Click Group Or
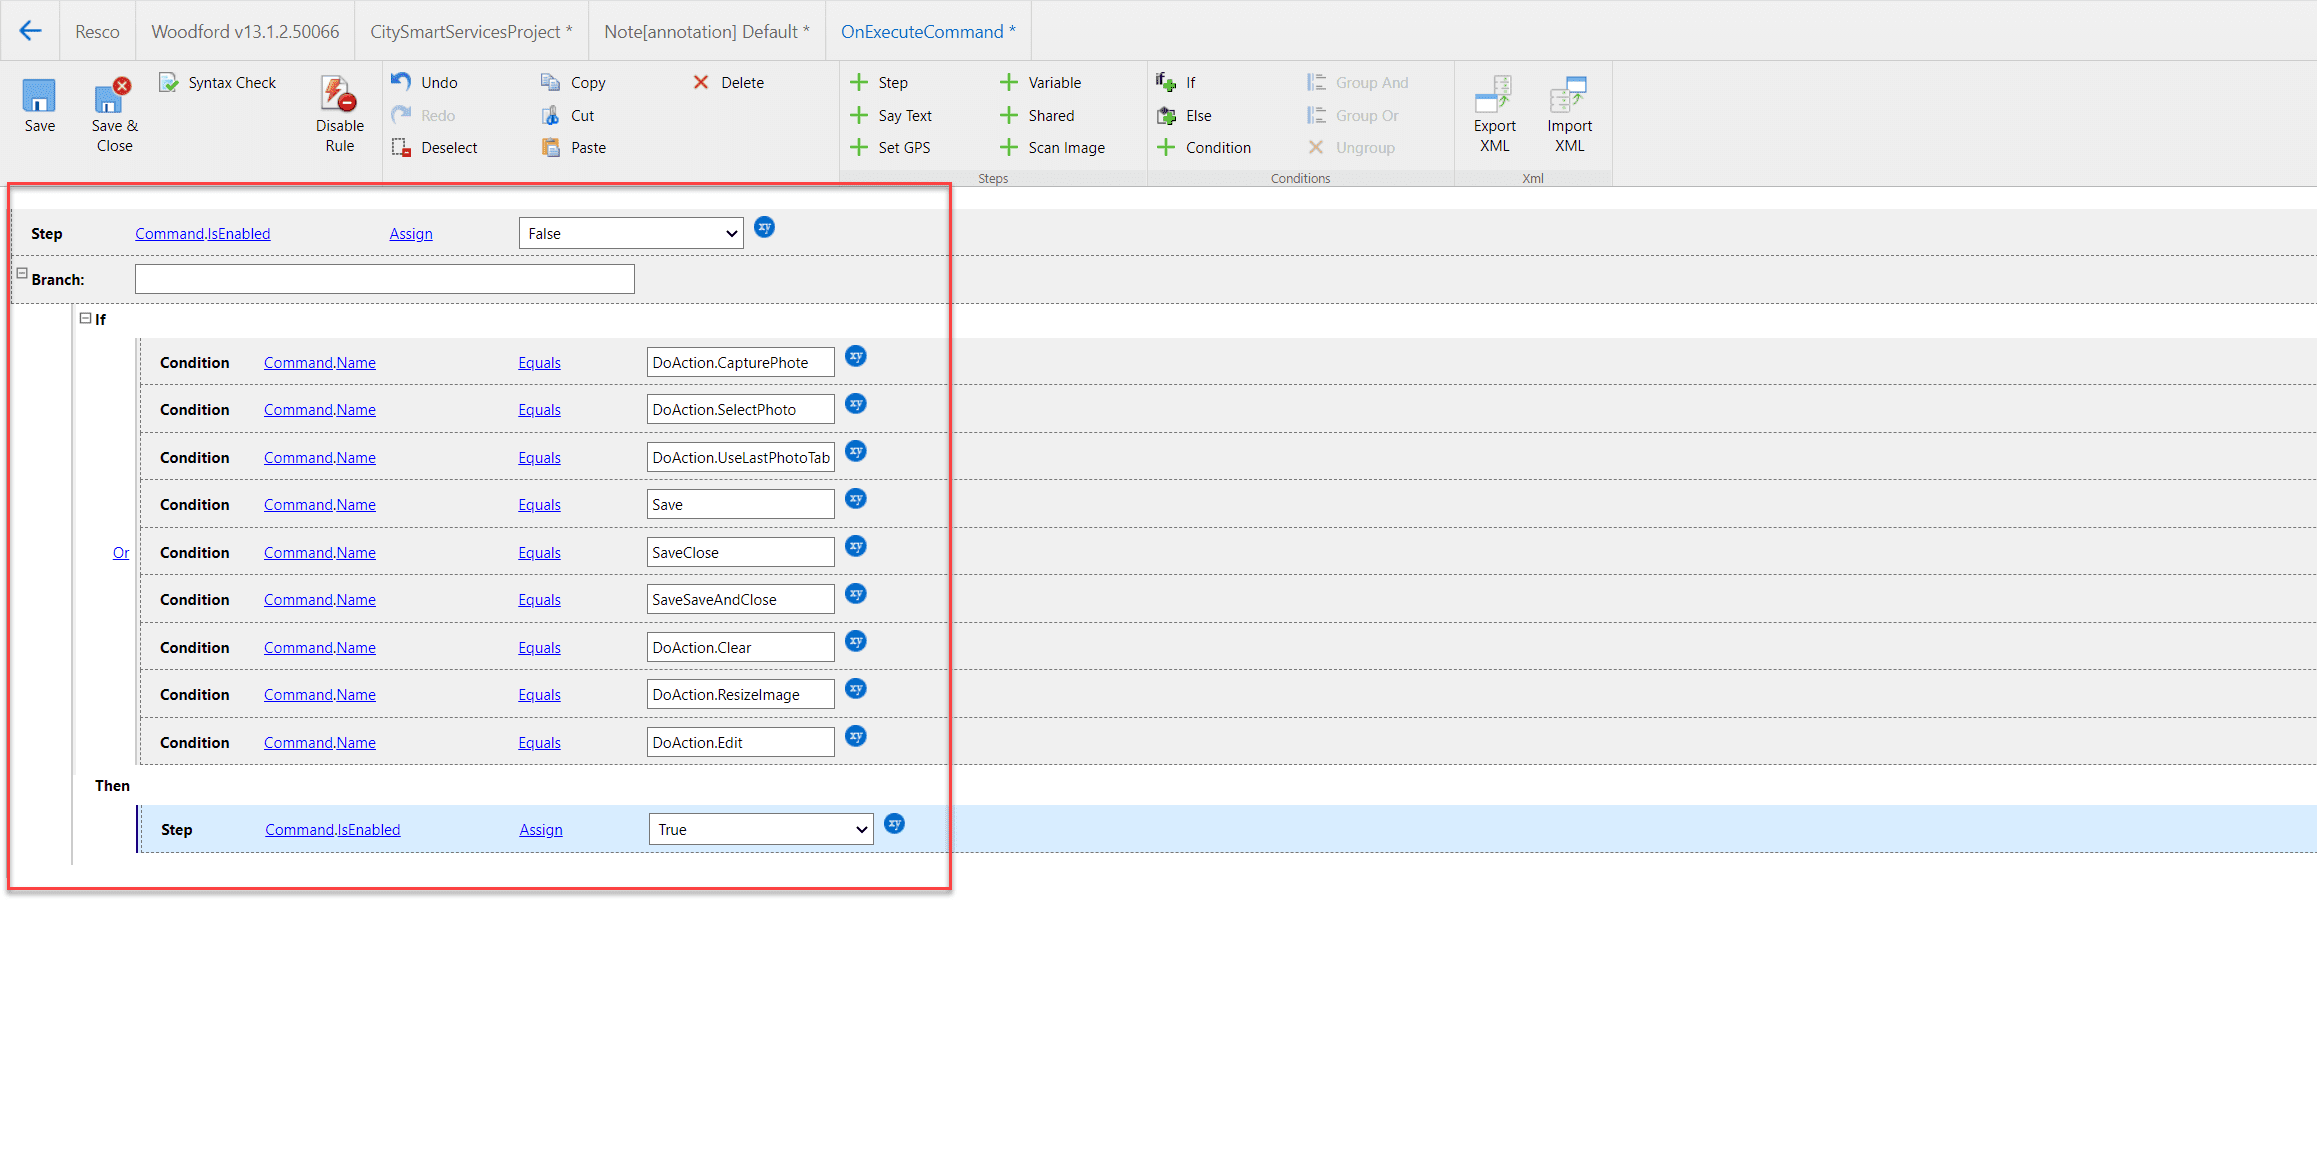This screenshot has width=2317, height=1150. [1353, 116]
